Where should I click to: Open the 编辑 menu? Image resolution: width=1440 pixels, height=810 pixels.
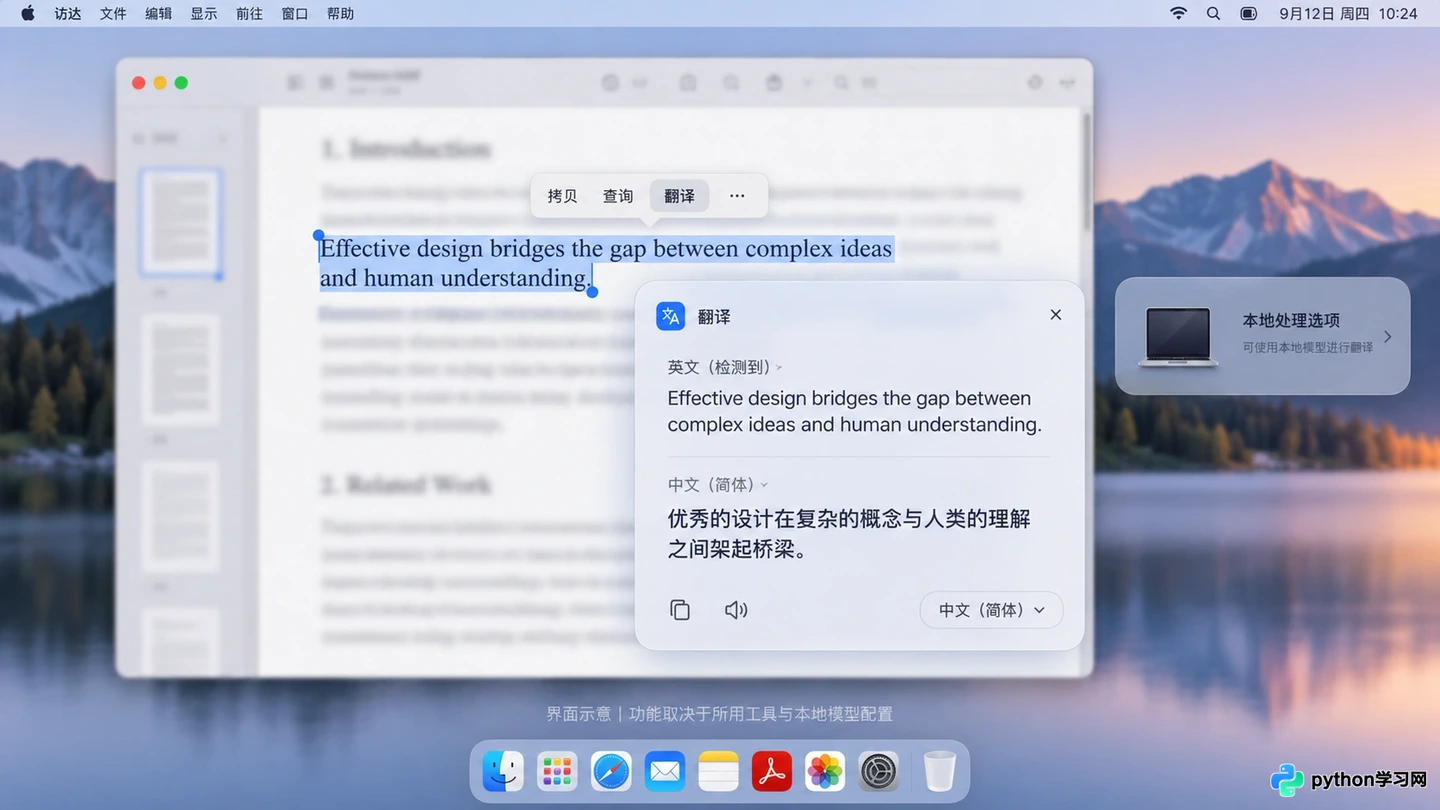point(158,14)
